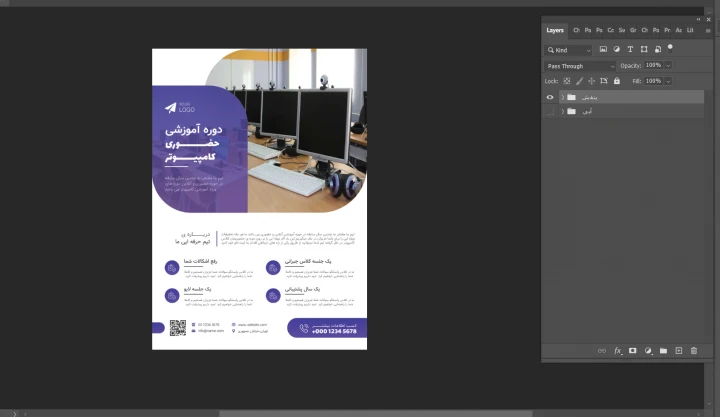
Task: Lock image pixels with brush icon
Action: pos(579,81)
